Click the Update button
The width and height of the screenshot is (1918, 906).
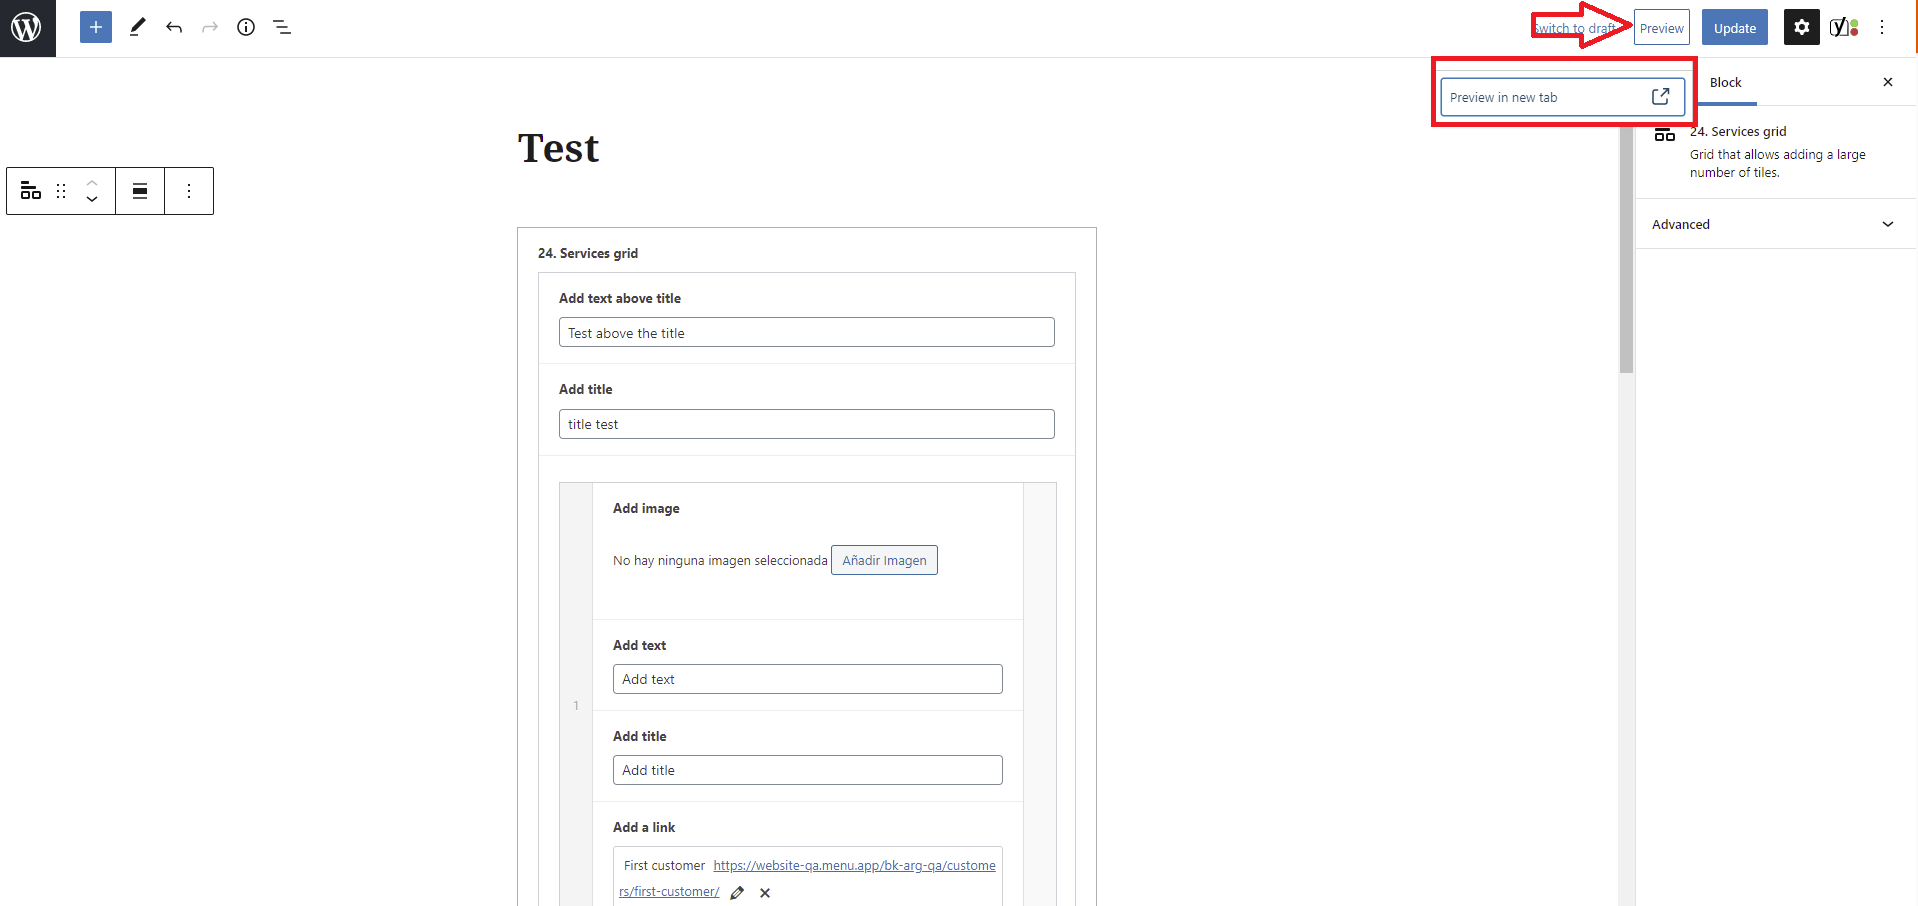coord(1735,28)
